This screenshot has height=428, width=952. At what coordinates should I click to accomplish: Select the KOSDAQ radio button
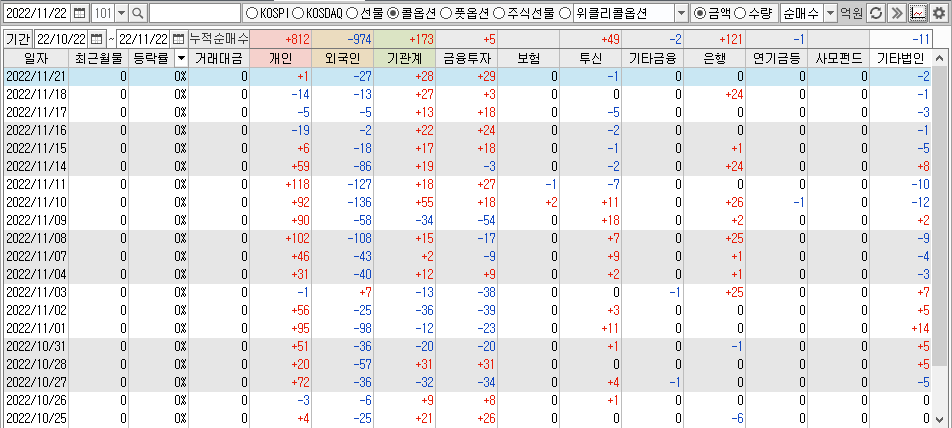298,13
